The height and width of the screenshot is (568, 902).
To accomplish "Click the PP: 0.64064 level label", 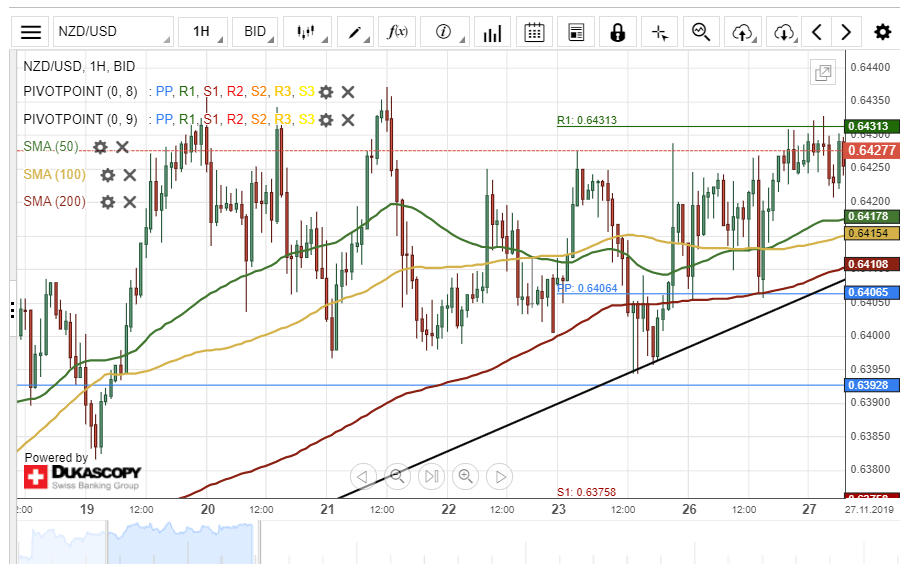I will click(587, 288).
